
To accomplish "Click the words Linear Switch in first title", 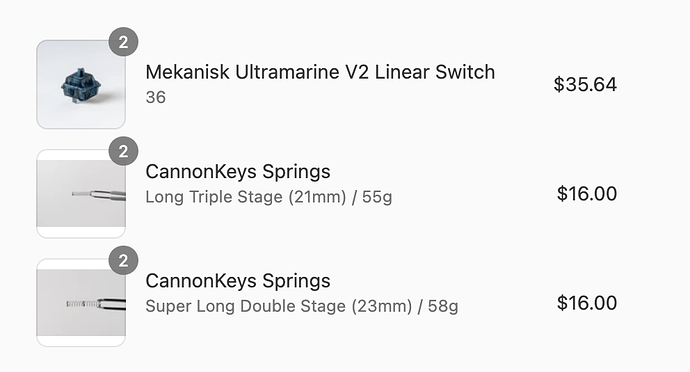I will (435, 72).
